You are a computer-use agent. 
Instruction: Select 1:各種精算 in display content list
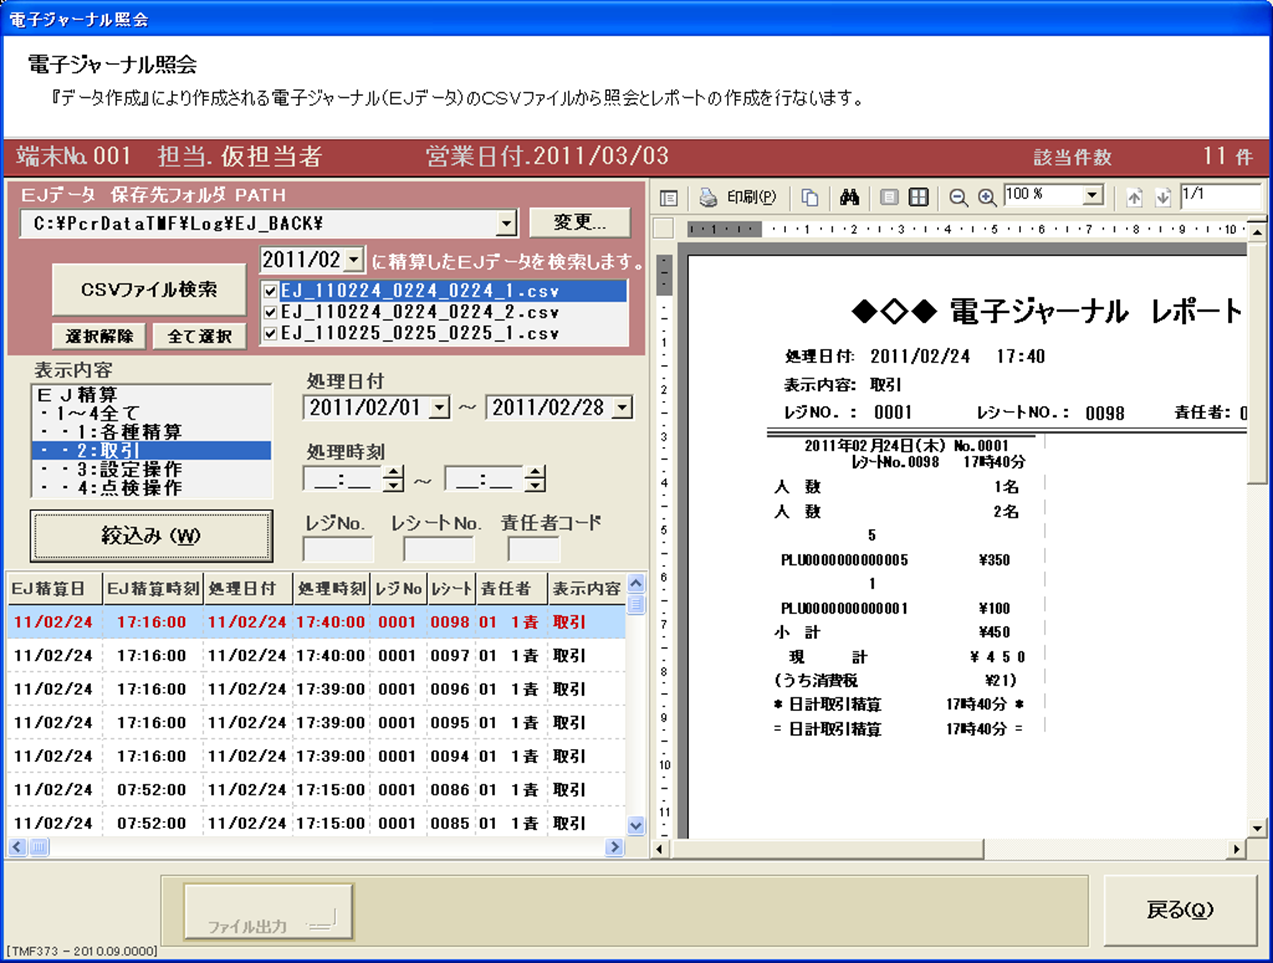(151, 432)
